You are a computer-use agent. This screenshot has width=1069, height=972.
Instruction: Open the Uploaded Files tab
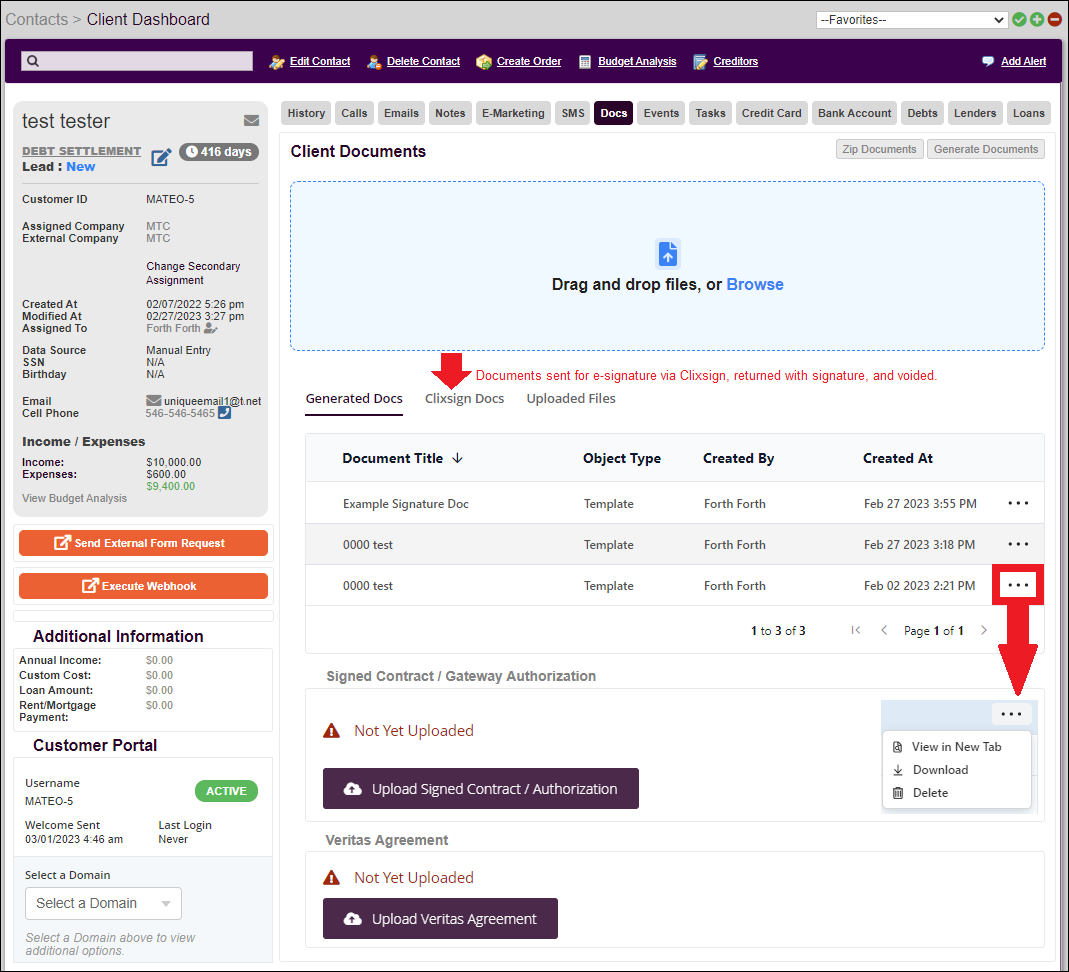click(x=571, y=398)
